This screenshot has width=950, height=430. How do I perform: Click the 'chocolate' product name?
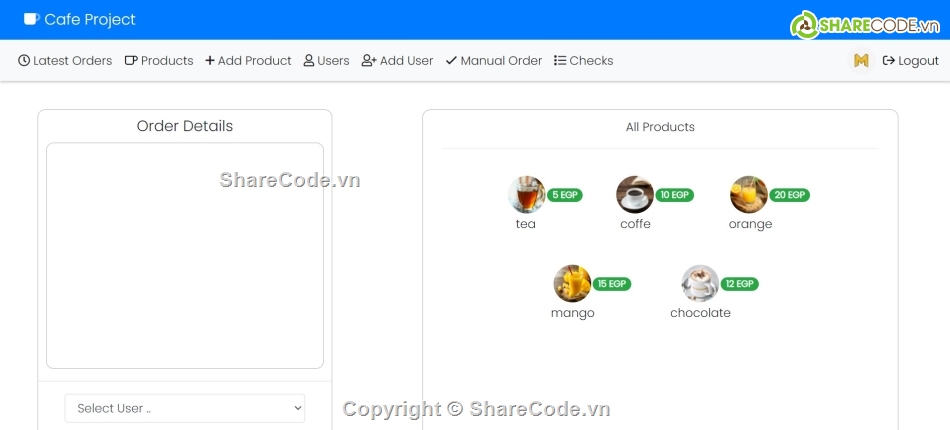(700, 313)
